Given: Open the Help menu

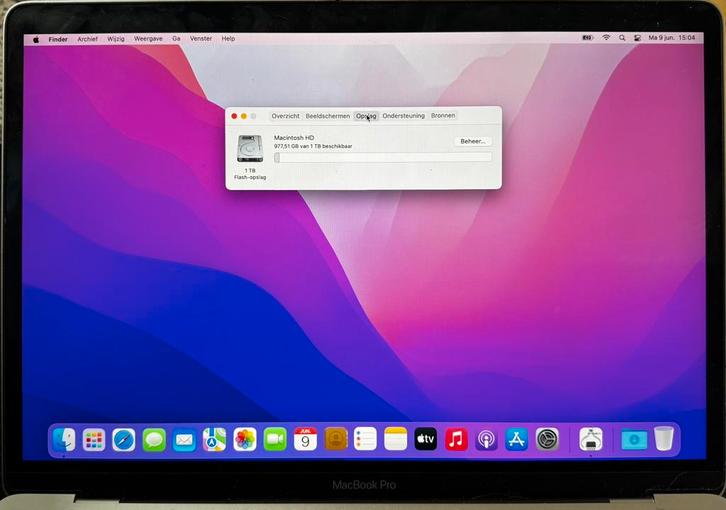Looking at the screenshot, I should (228, 38).
